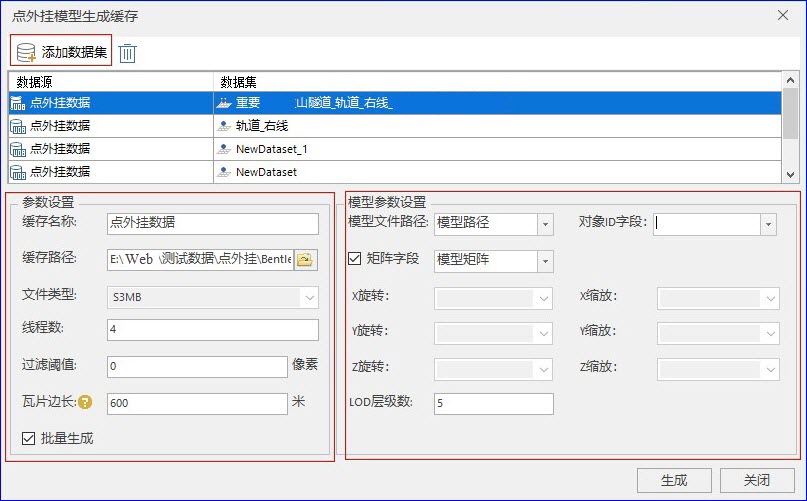
Task: Open the Y缩放 dropdown
Action: (x=770, y=334)
